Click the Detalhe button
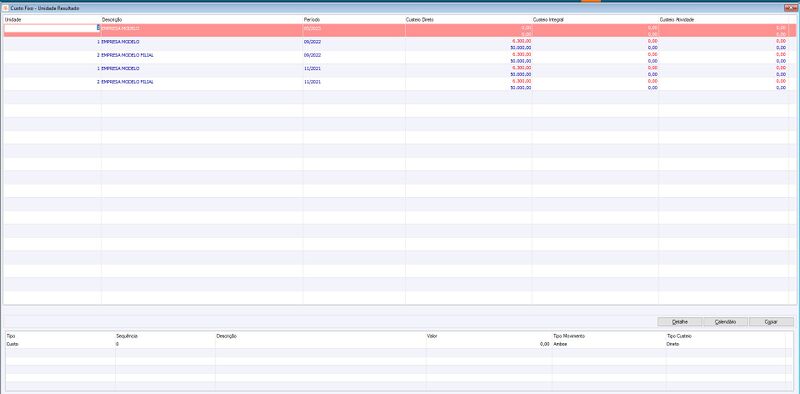 pyautogui.click(x=680, y=322)
